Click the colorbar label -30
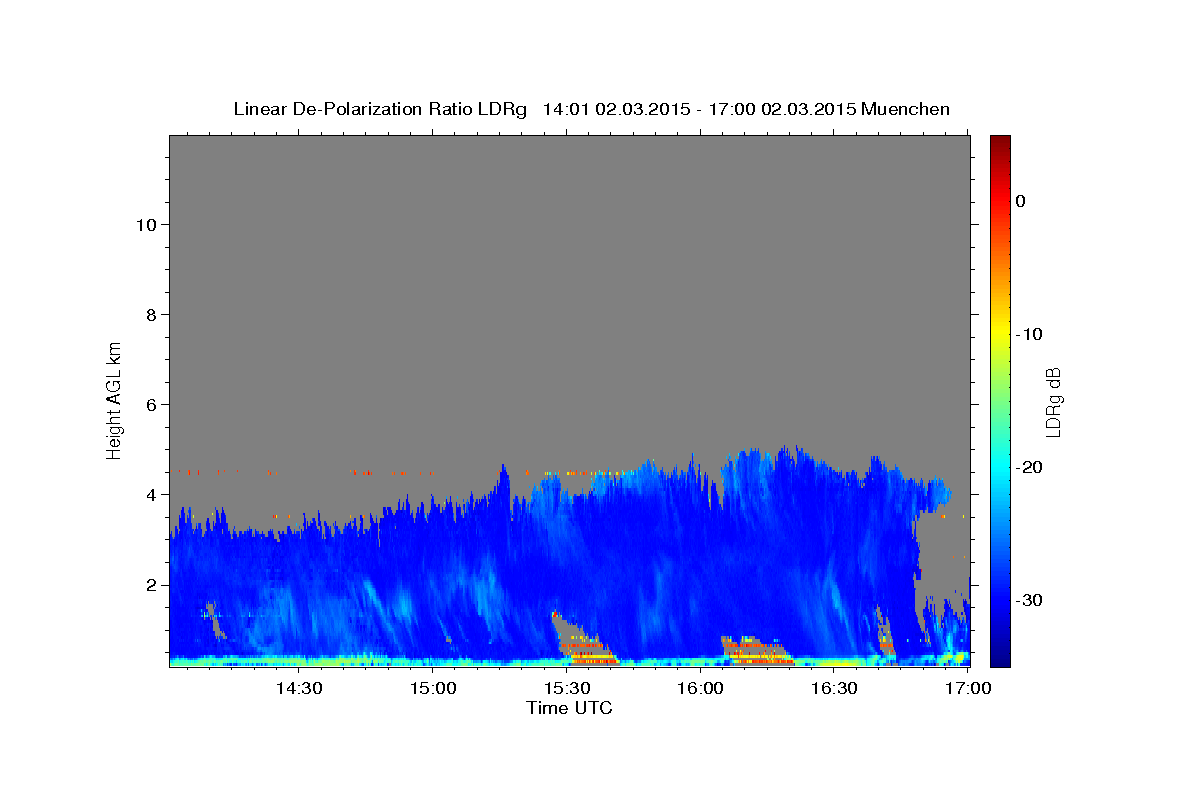Image resolution: width=1200 pixels, height=800 pixels. click(1030, 600)
